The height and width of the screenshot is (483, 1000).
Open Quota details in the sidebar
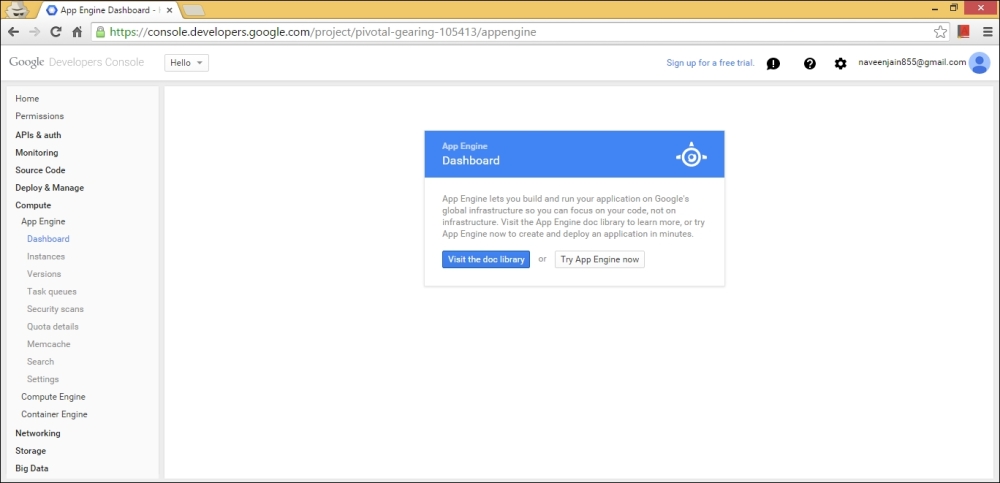53,326
